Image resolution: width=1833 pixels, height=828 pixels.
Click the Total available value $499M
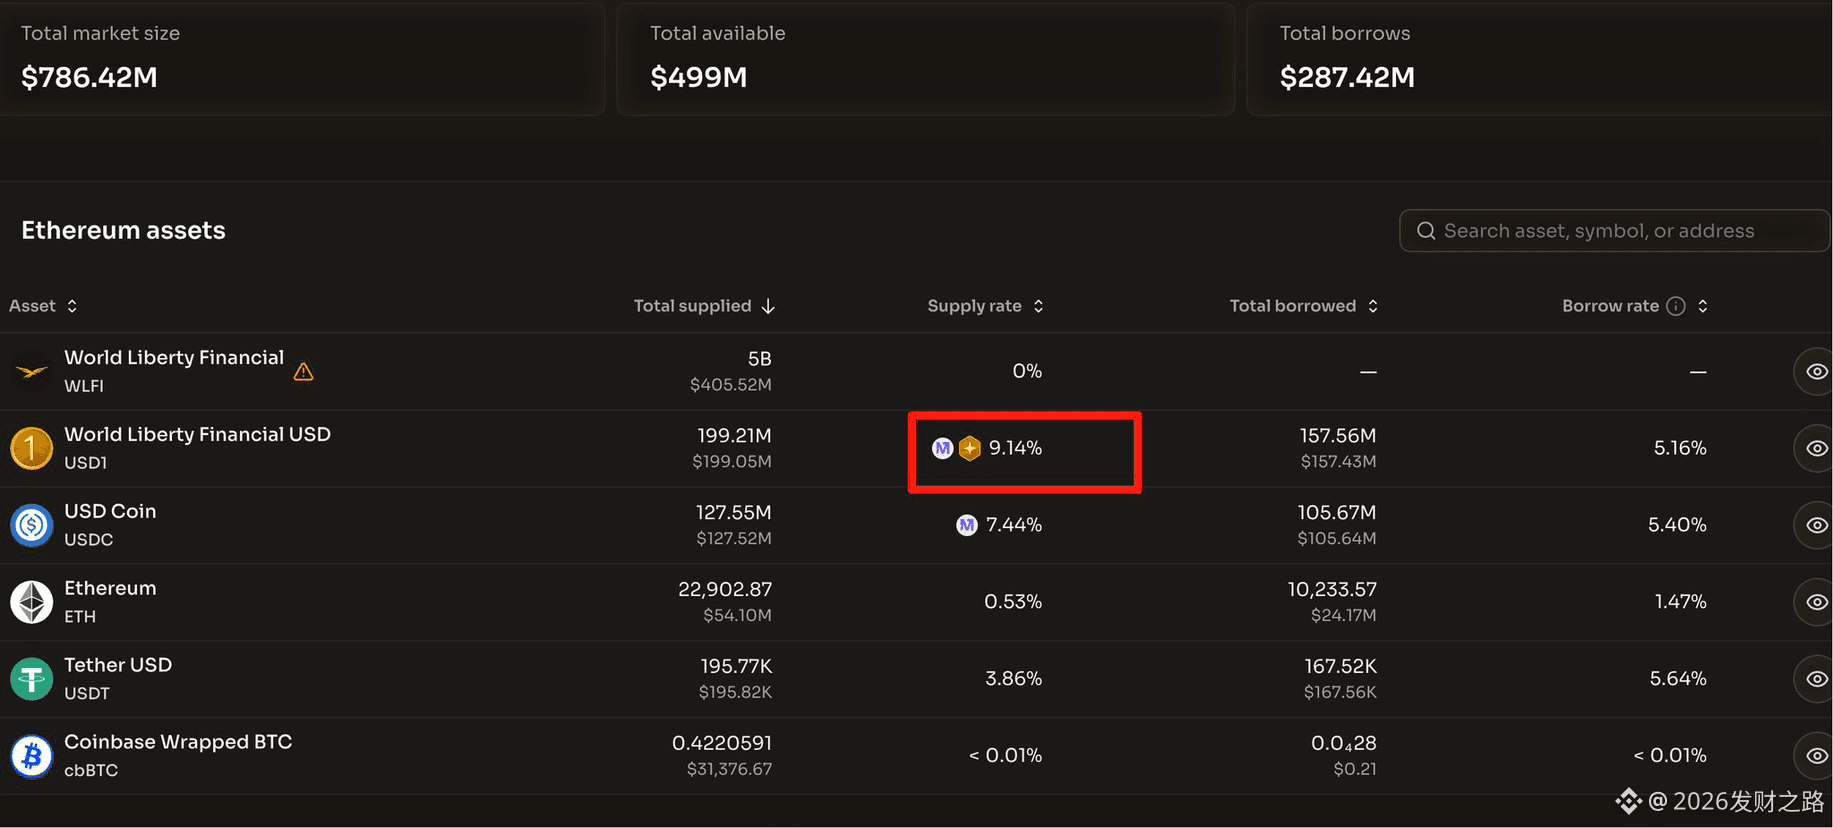pos(699,78)
